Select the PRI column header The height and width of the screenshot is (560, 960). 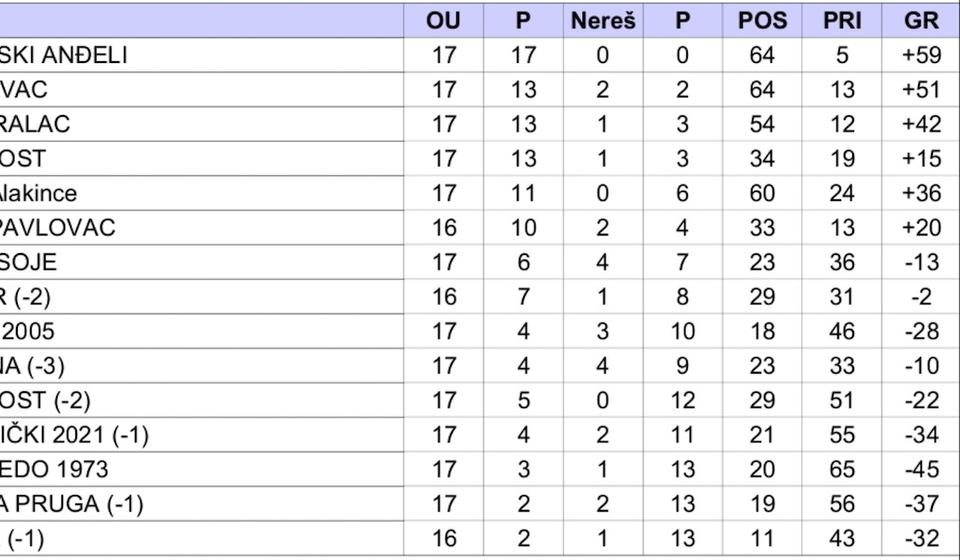coord(842,20)
